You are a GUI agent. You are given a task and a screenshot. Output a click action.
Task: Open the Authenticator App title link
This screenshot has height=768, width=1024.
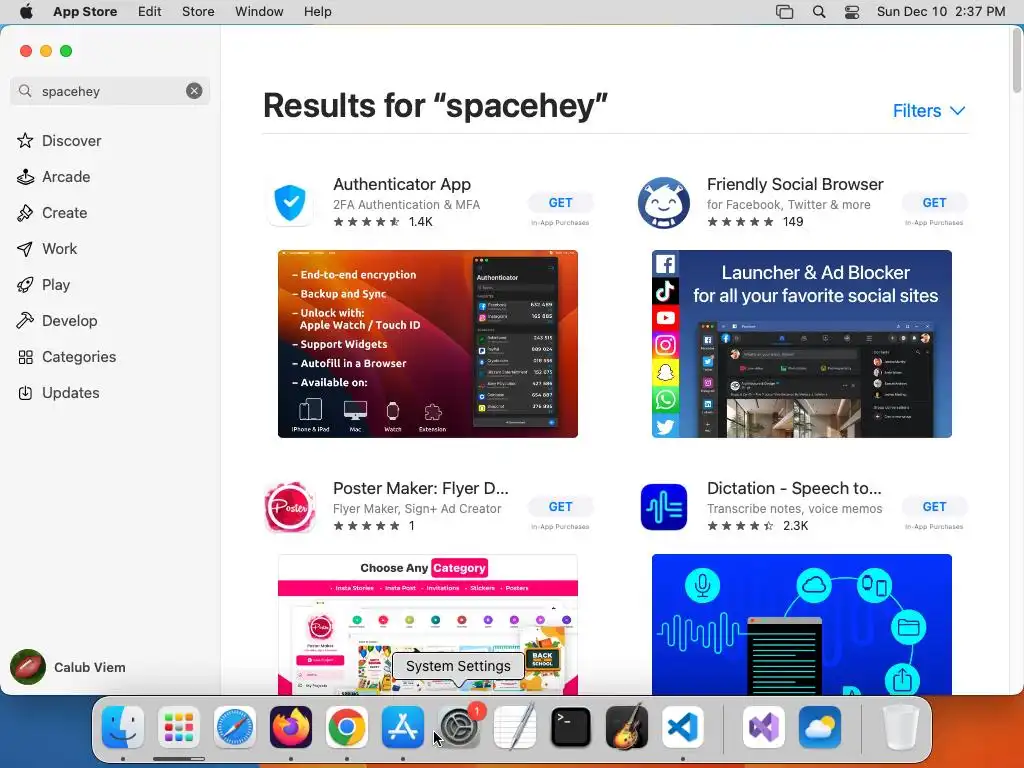402,184
